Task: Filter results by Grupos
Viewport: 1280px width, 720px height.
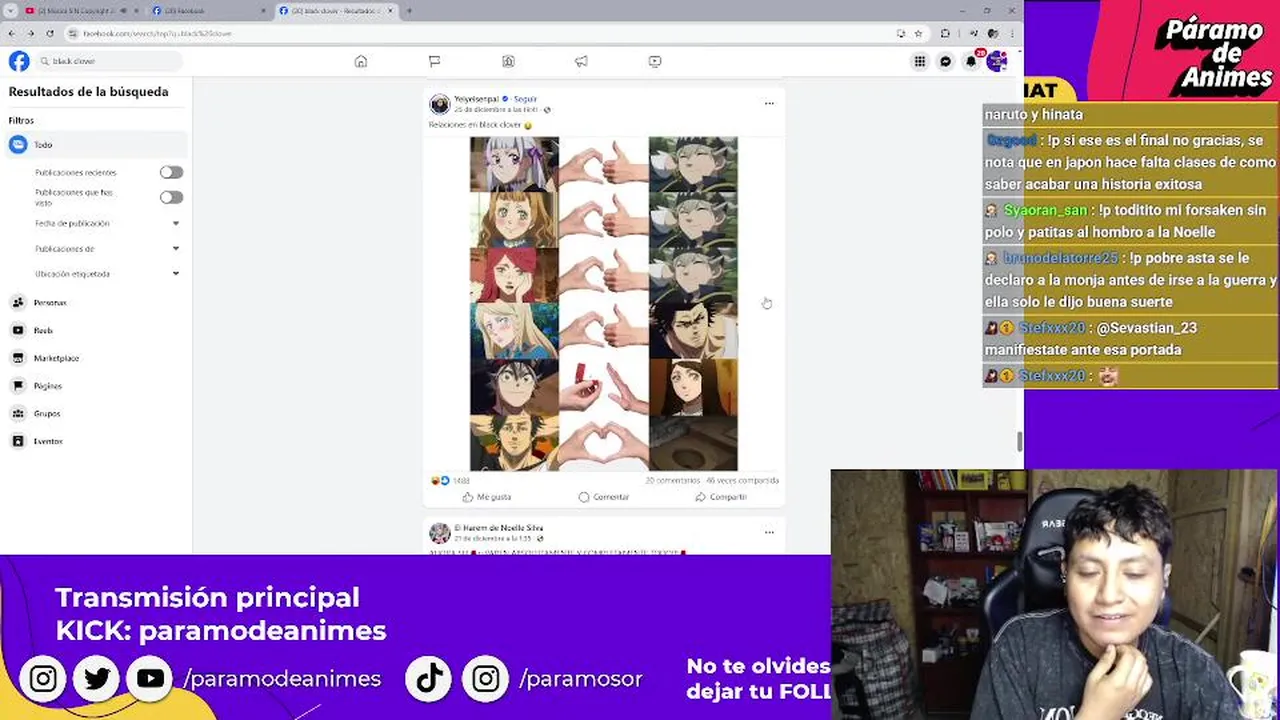Action: [96, 413]
